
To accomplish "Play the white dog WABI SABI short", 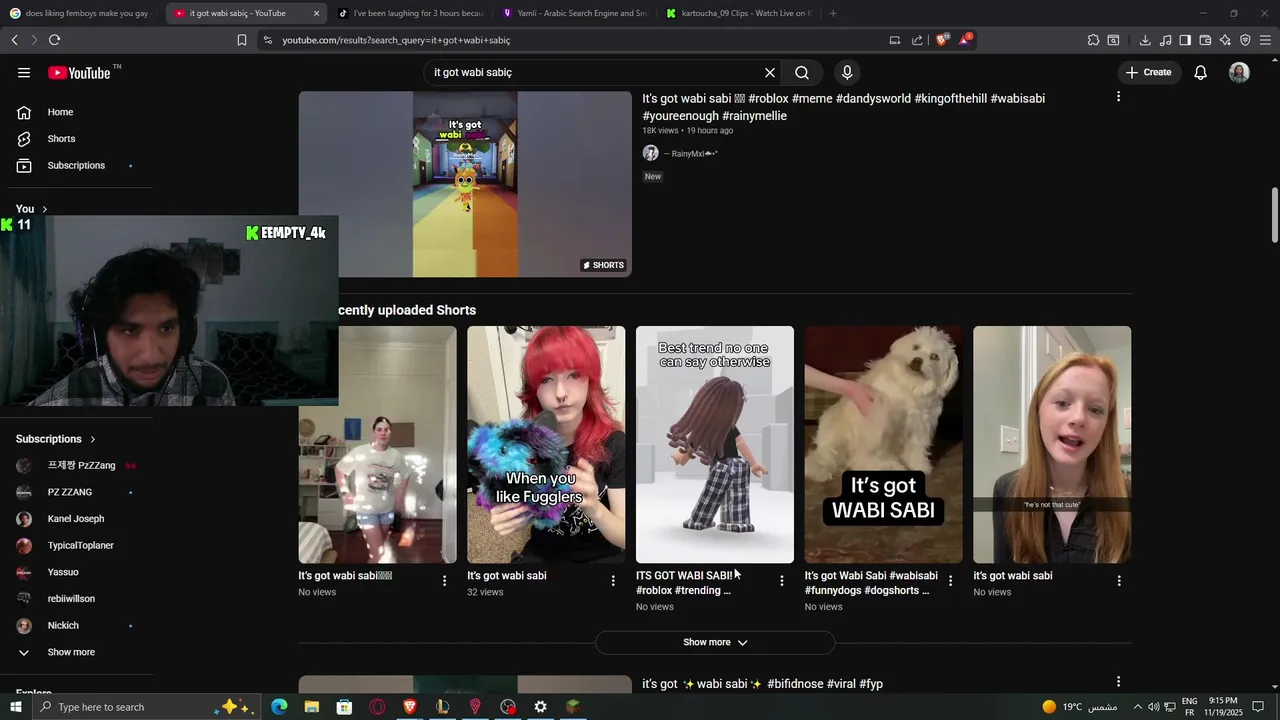I will tap(884, 444).
